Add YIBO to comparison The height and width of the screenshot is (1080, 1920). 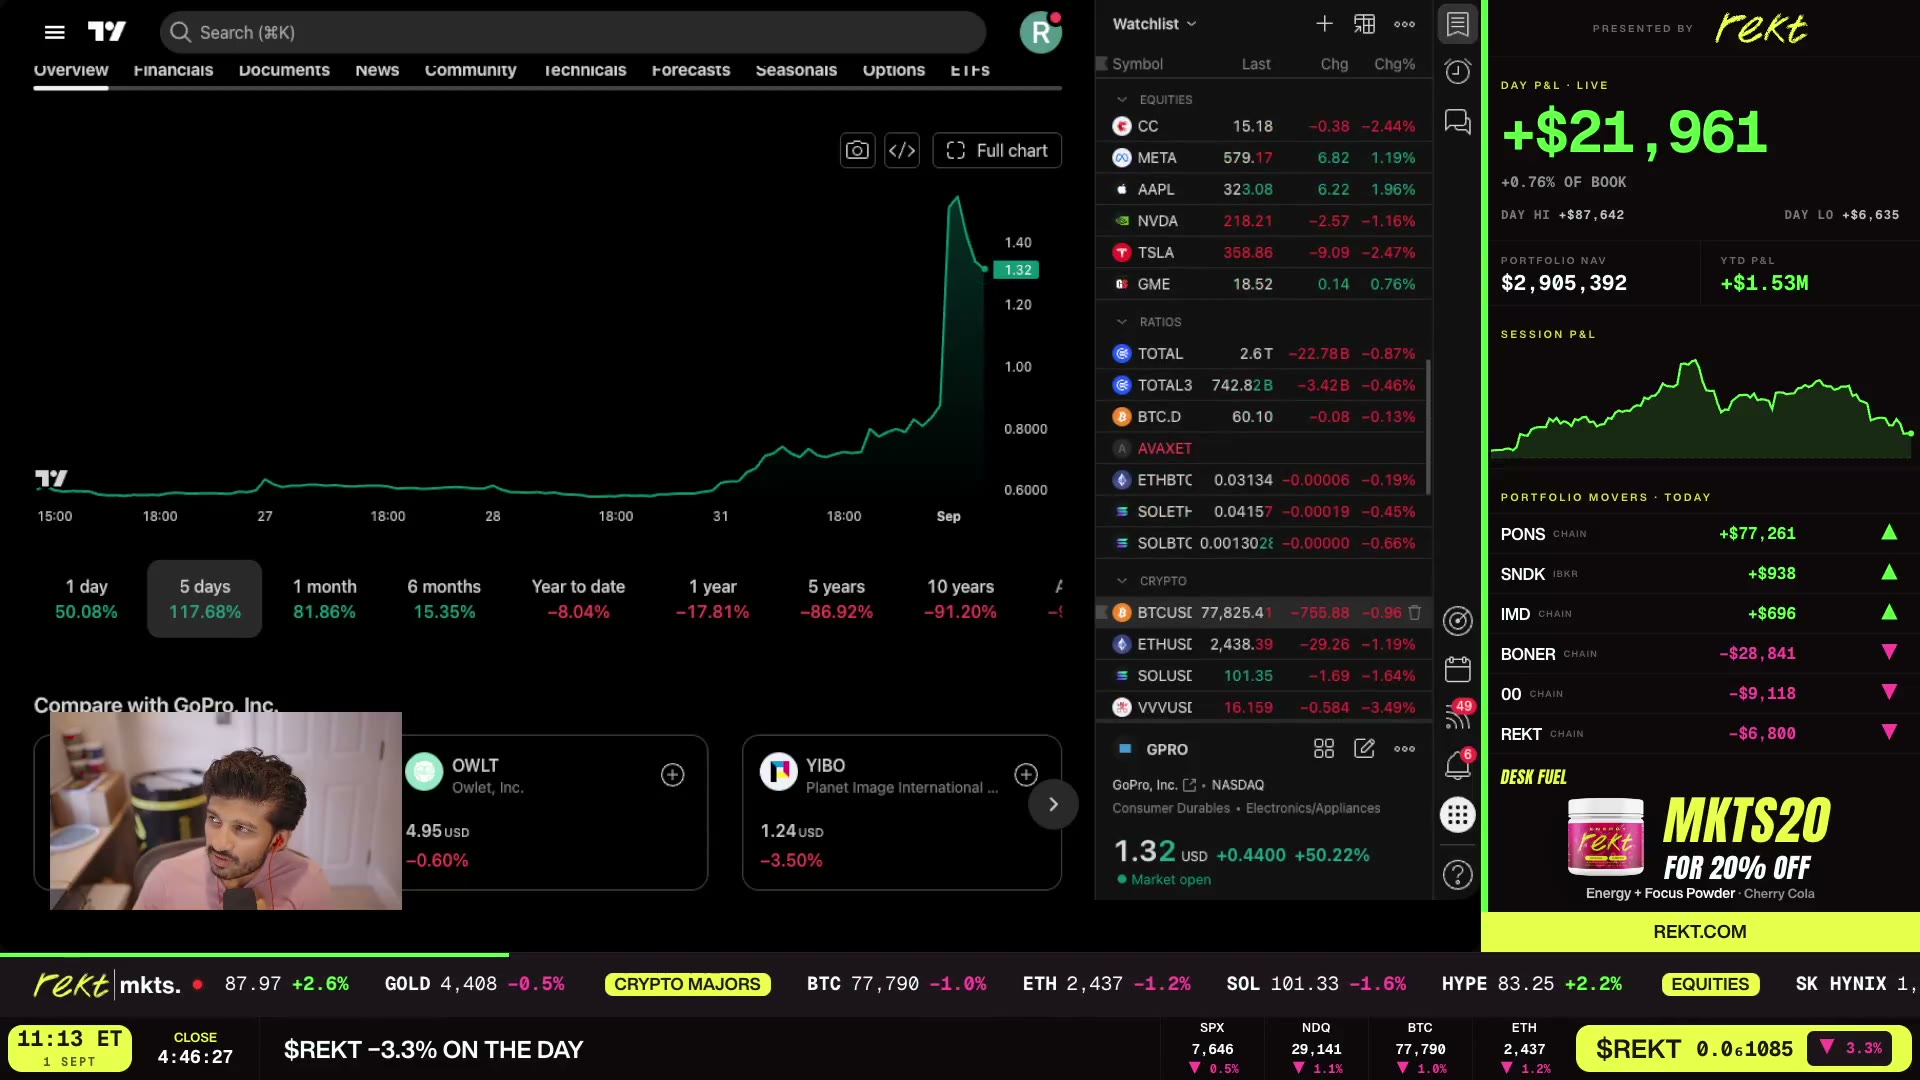(1026, 775)
